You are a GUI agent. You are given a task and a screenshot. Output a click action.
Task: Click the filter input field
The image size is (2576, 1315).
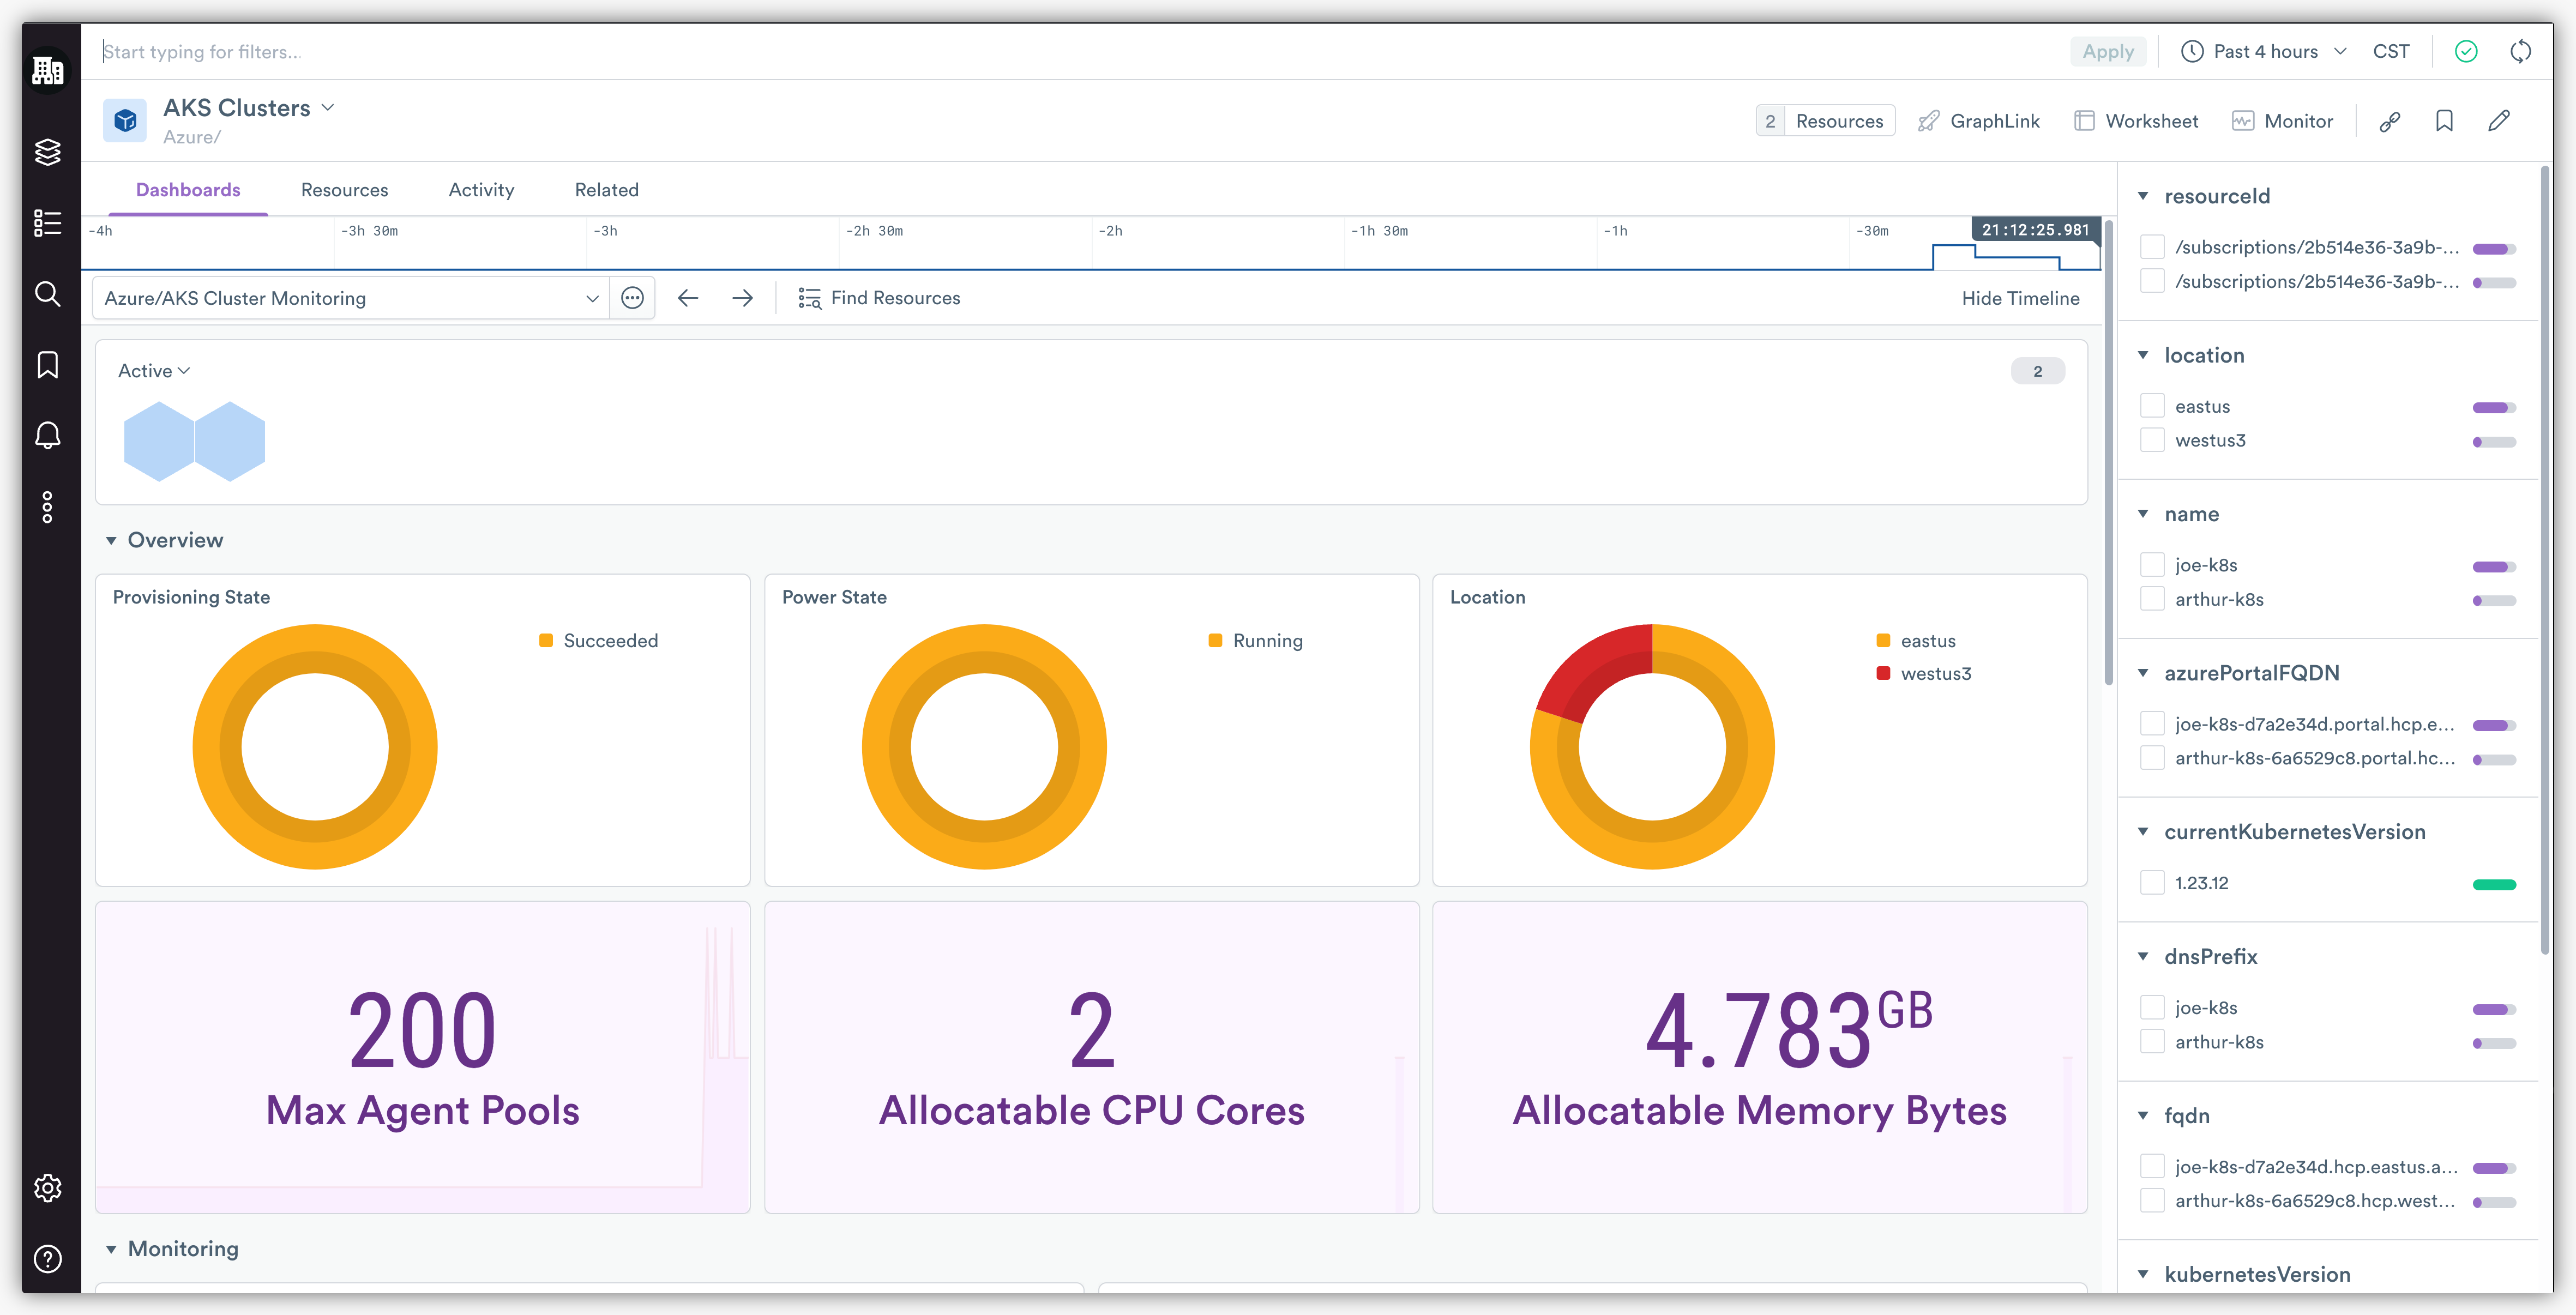[1080, 51]
